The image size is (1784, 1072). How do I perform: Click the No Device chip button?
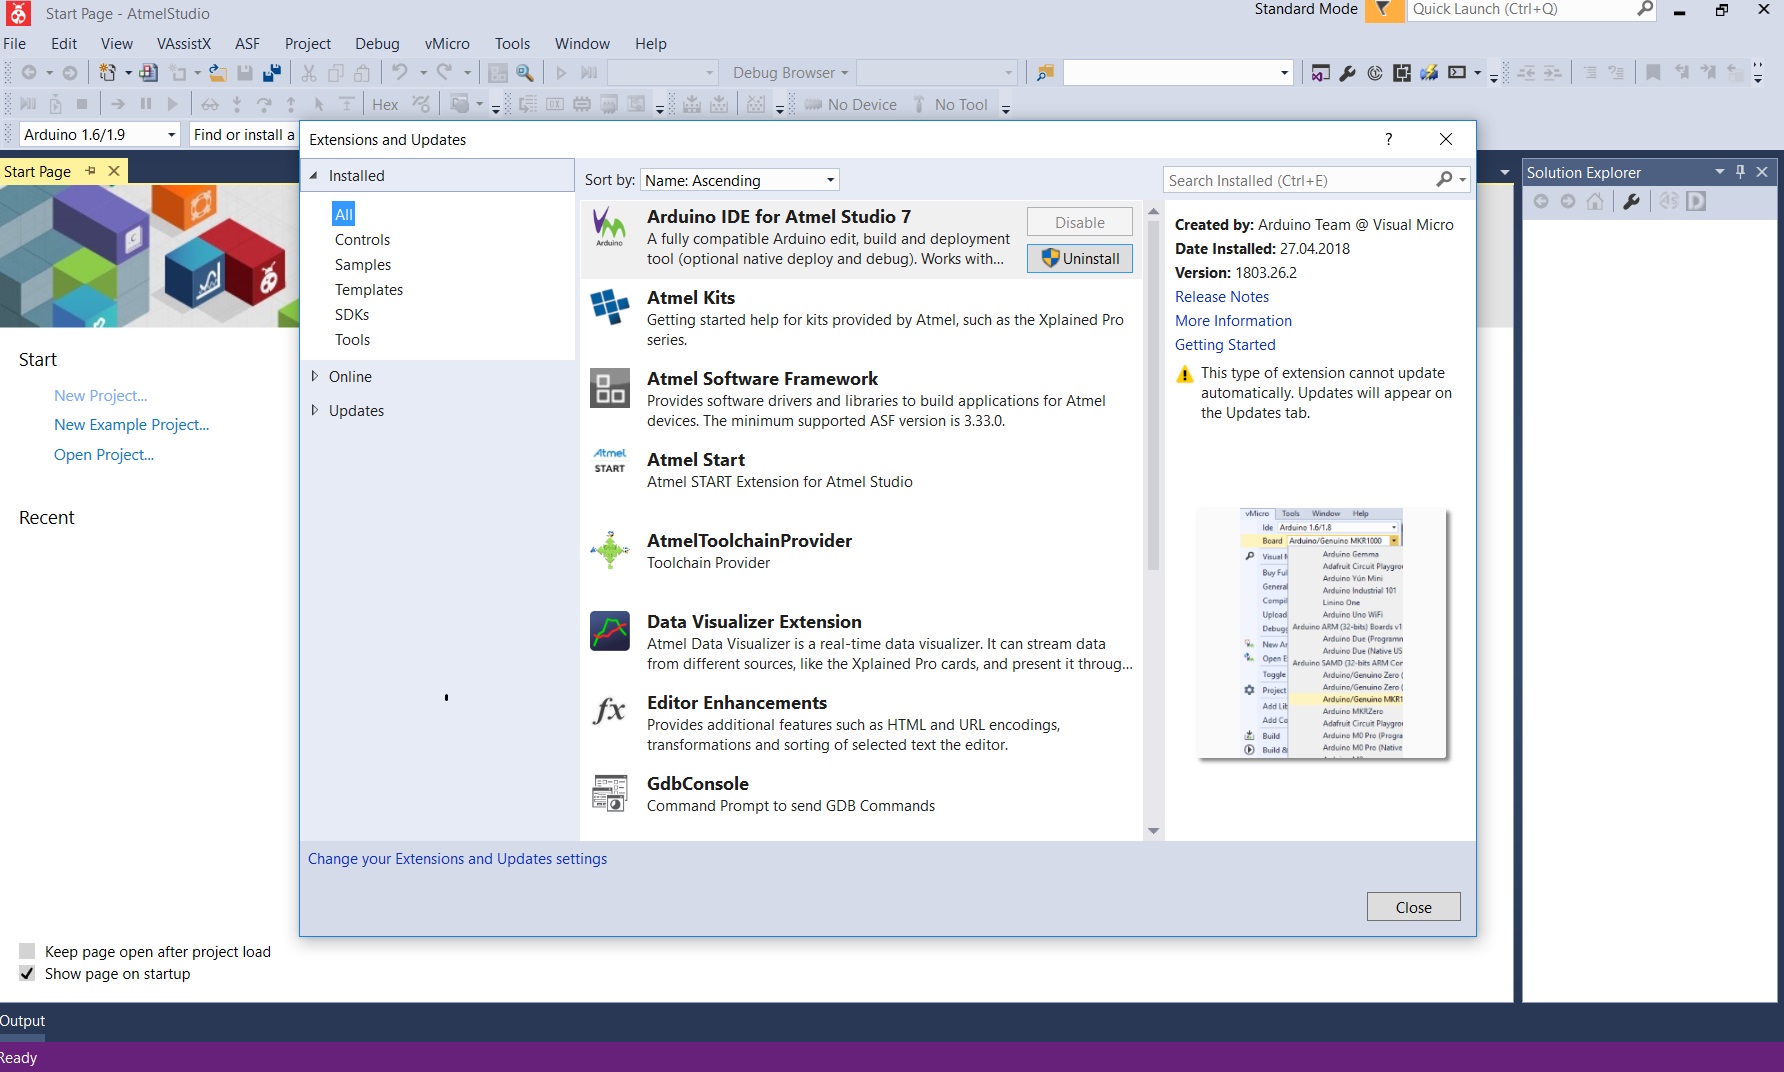[x=851, y=105]
